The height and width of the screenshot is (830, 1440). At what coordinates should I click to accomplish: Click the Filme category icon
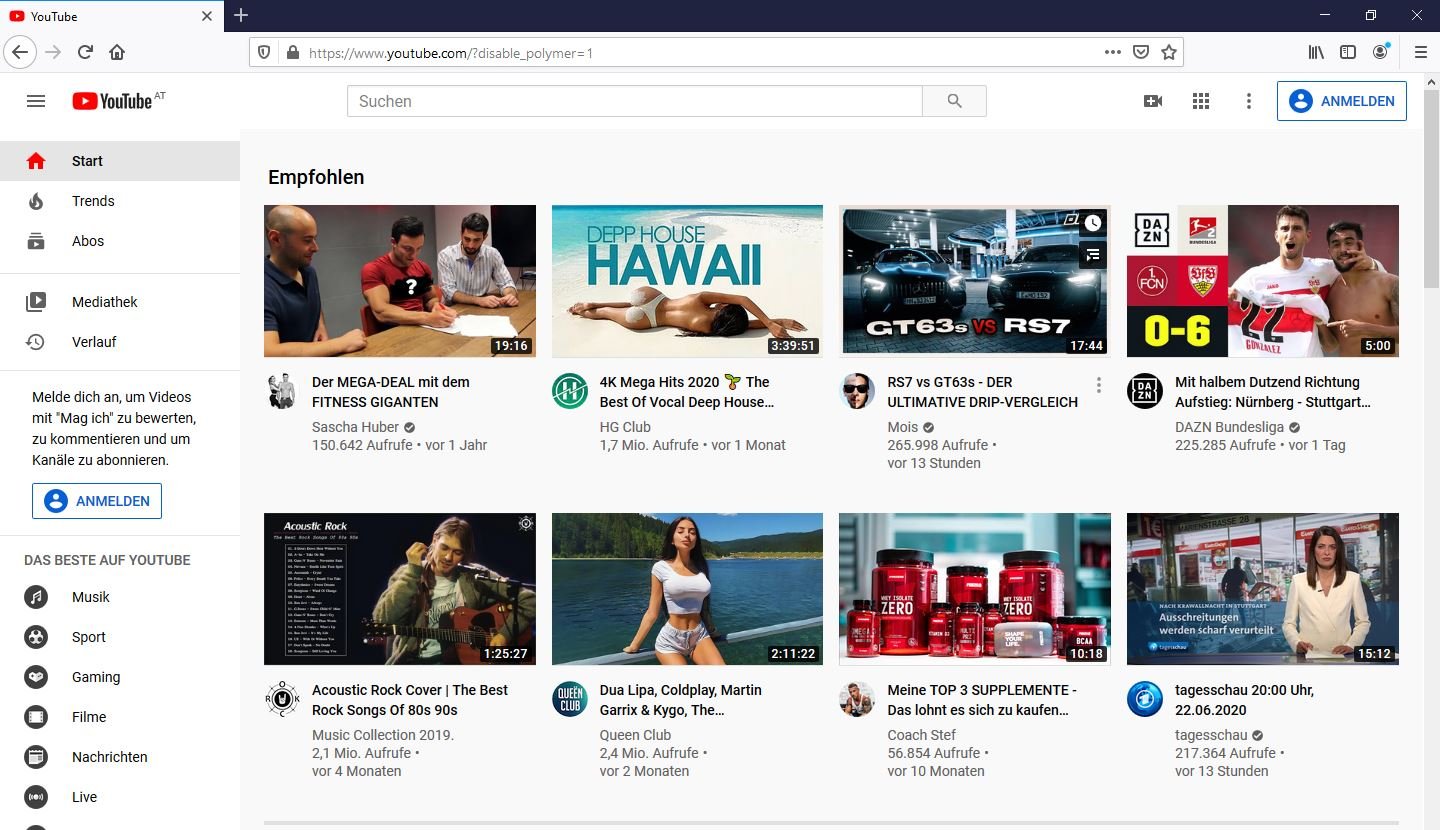(x=36, y=717)
